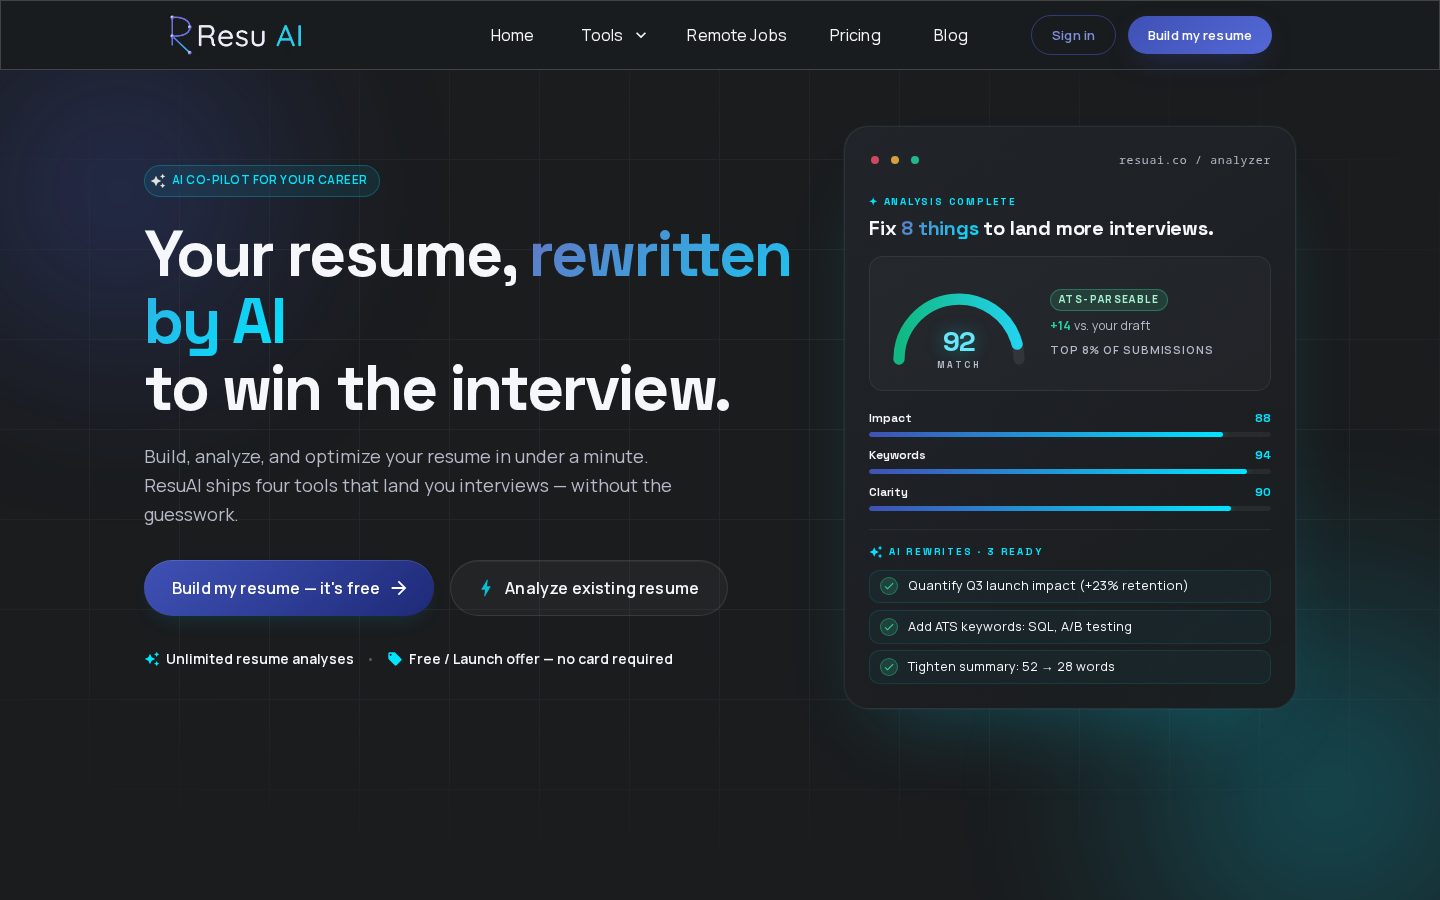Click the sparkle icon in career badge
The image size is (1440, 900).
(158, 181)
